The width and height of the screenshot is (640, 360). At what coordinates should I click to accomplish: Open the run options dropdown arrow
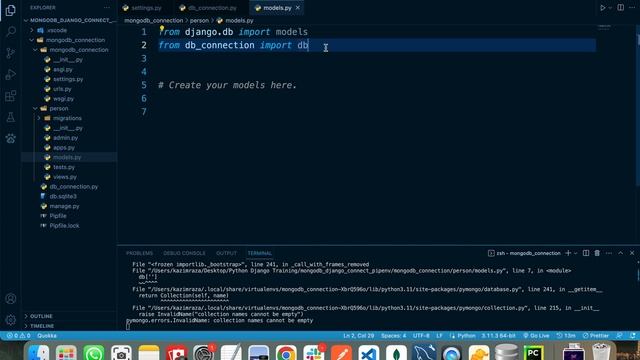coord(610,8)
